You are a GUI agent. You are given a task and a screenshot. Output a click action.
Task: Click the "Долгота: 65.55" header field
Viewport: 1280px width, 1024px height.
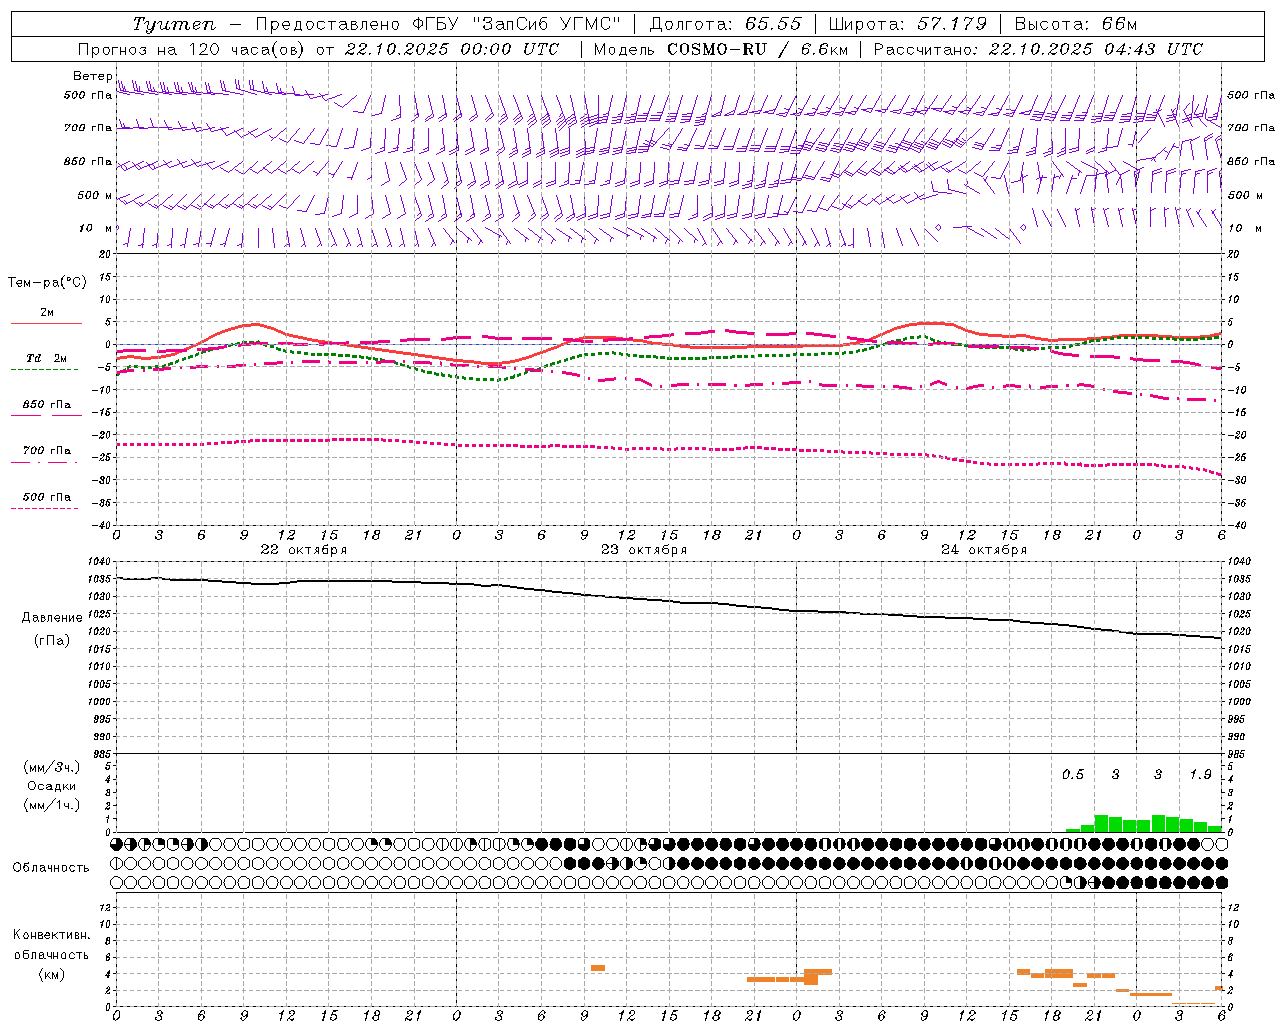pos(725,24)
